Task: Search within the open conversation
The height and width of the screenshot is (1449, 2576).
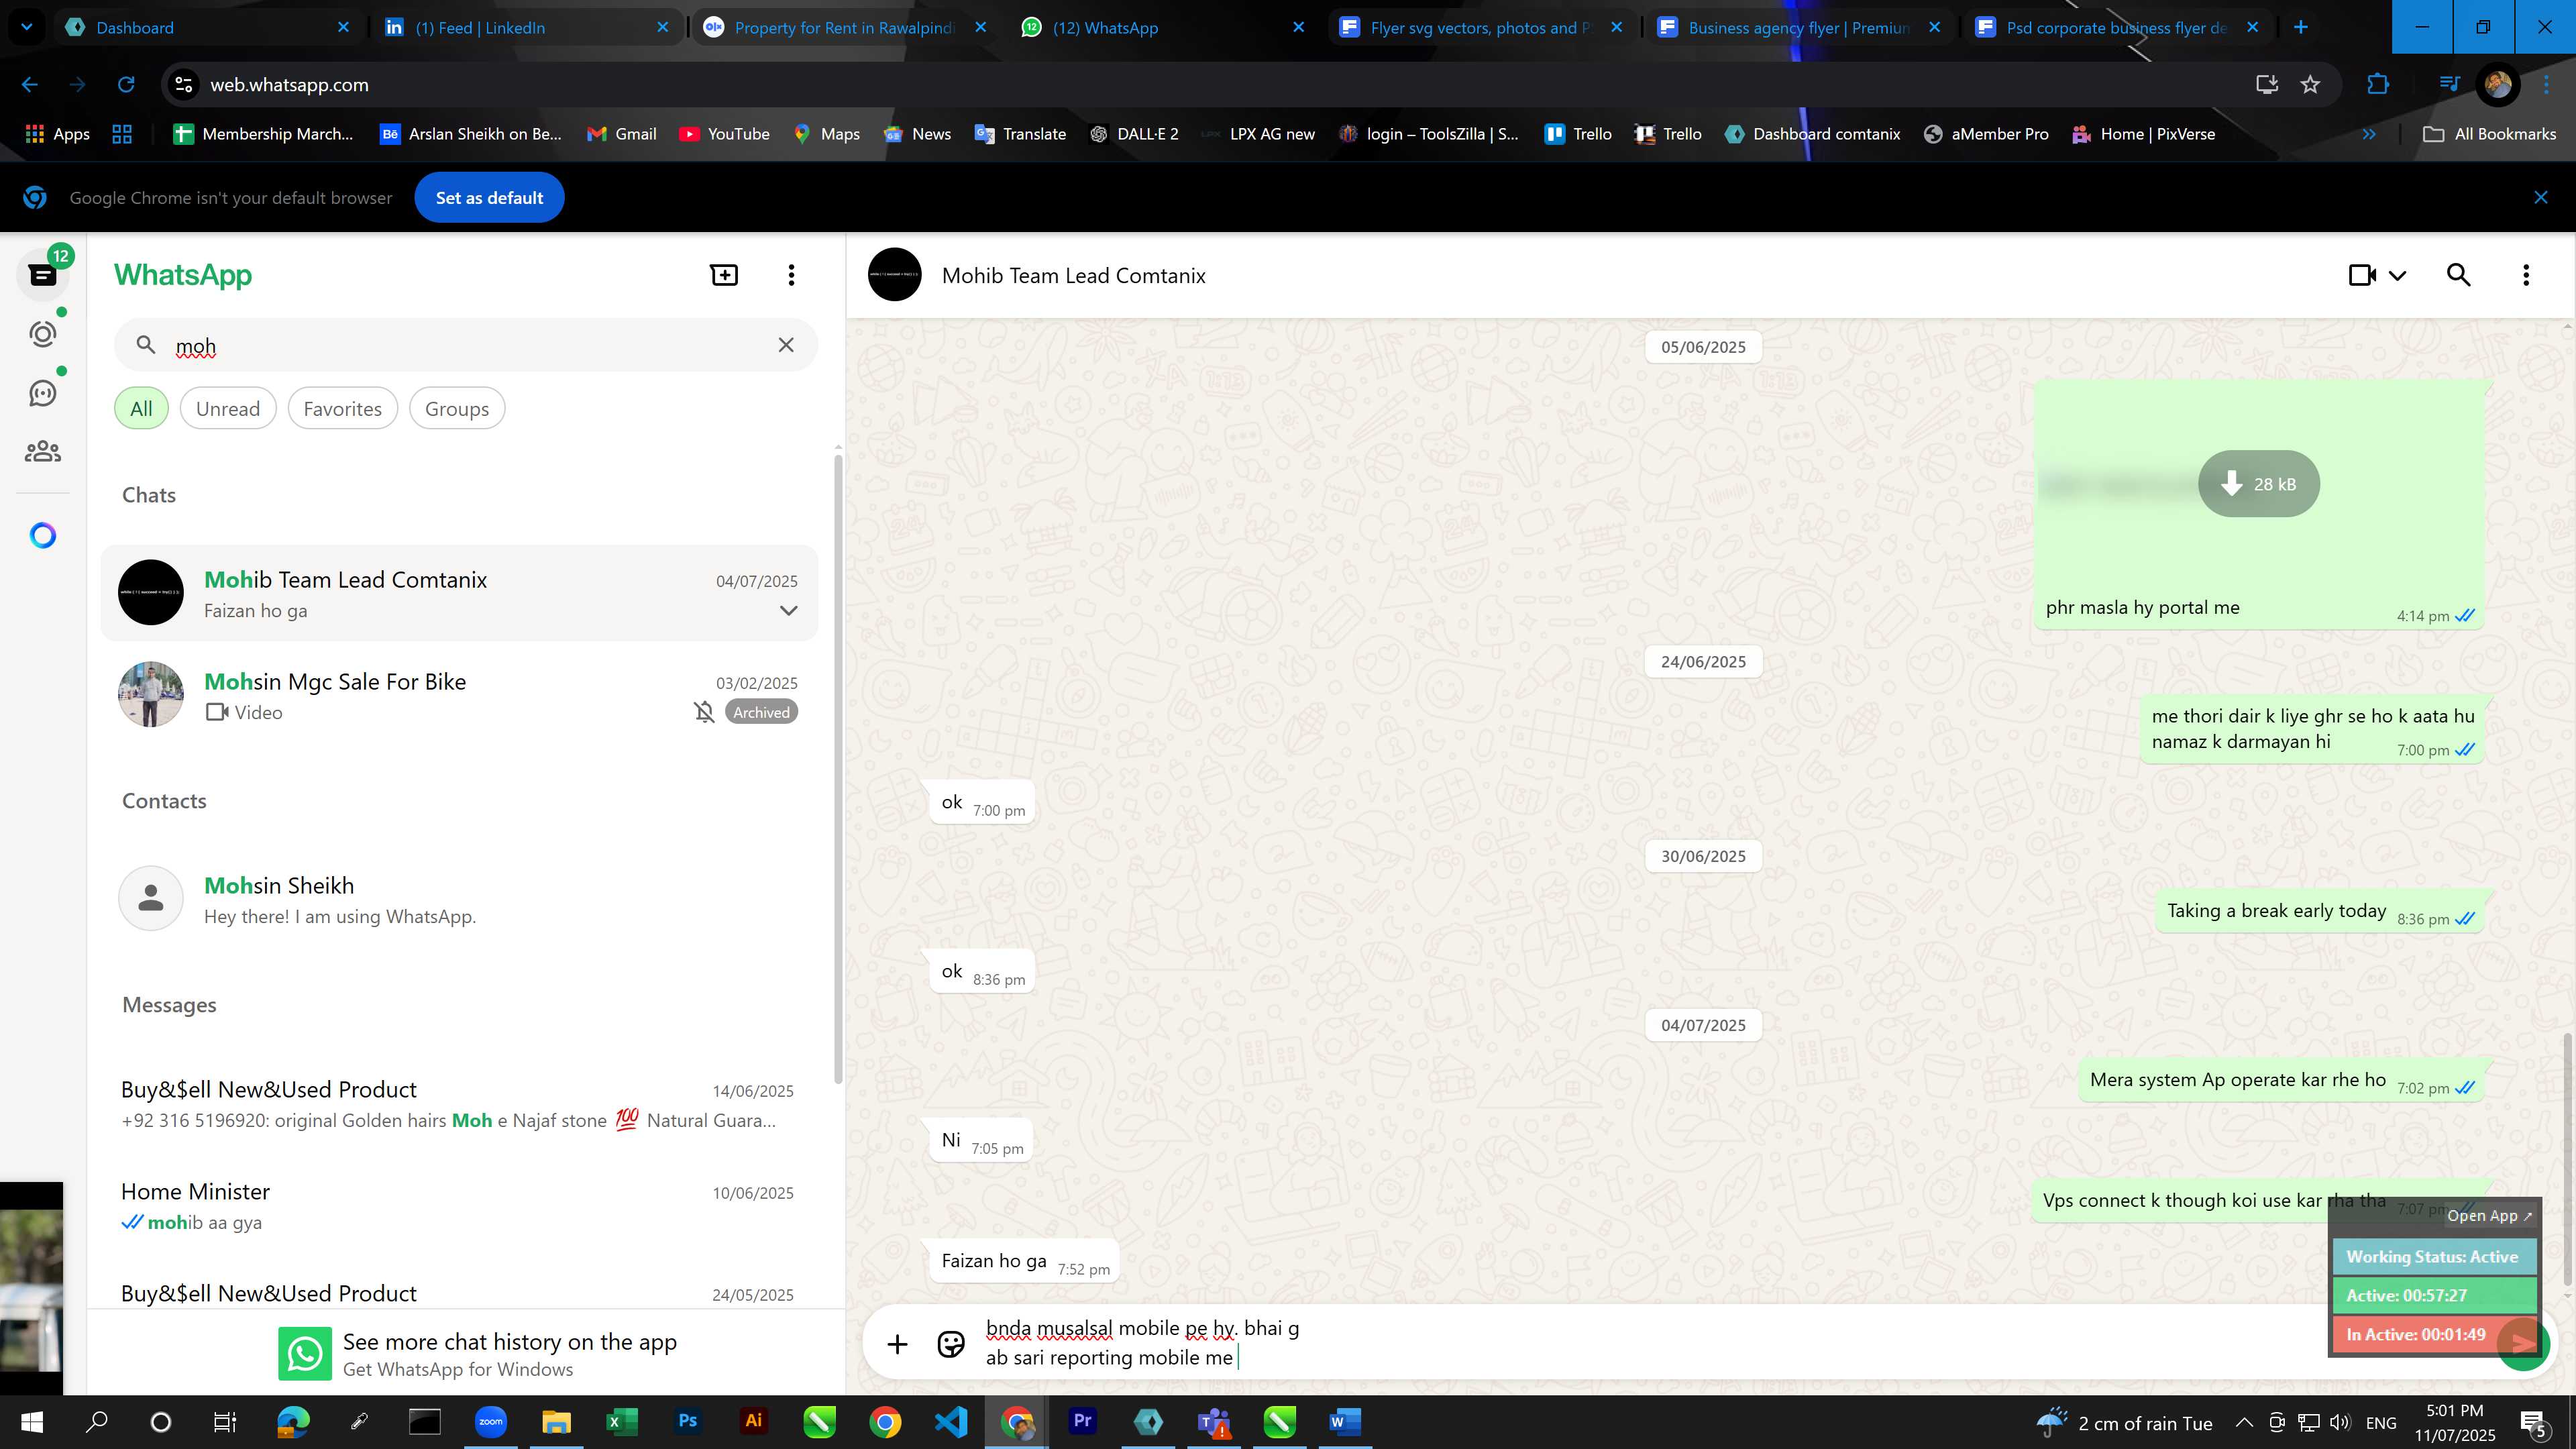Action: click(2459, 275)
